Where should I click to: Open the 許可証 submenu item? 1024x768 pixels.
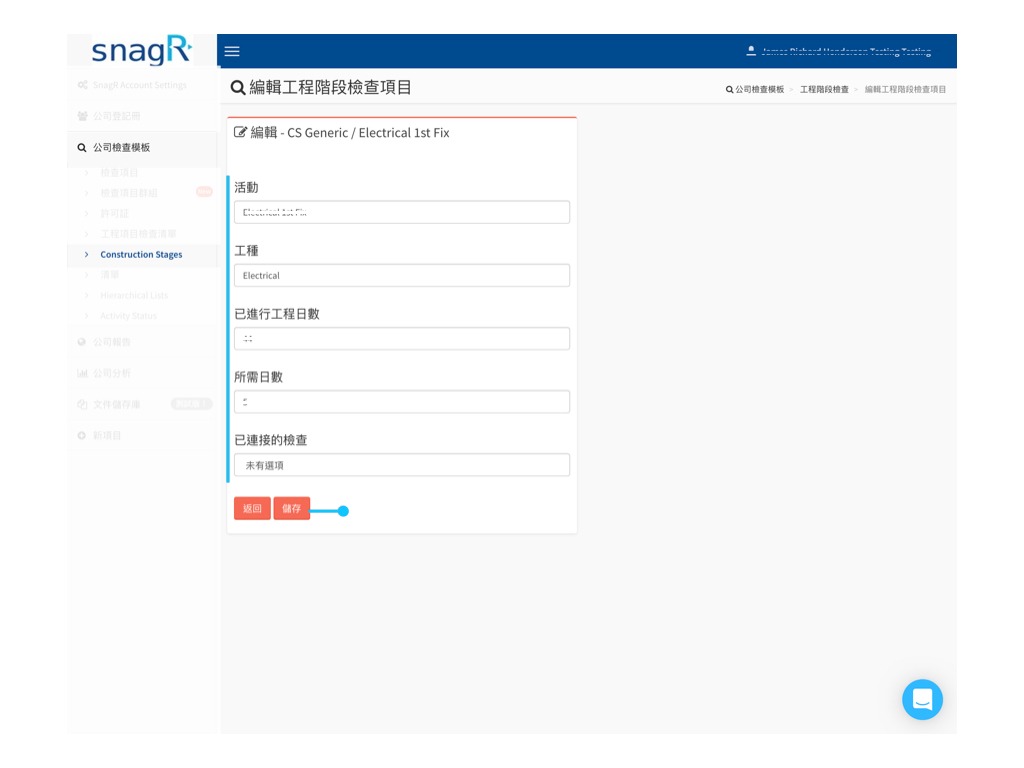coord(114,214)
